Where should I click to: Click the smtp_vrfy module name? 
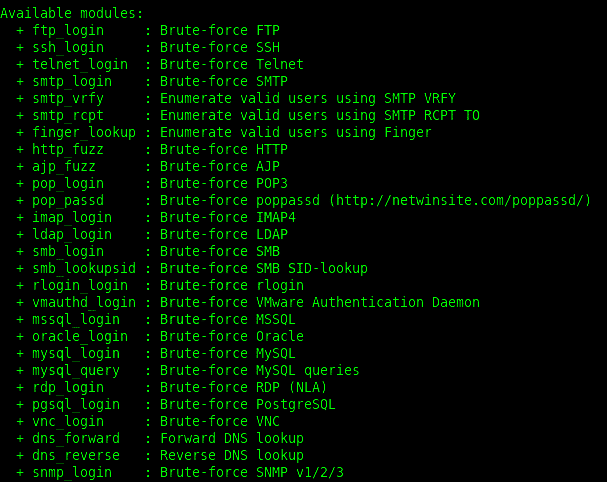tap(68, 98)
